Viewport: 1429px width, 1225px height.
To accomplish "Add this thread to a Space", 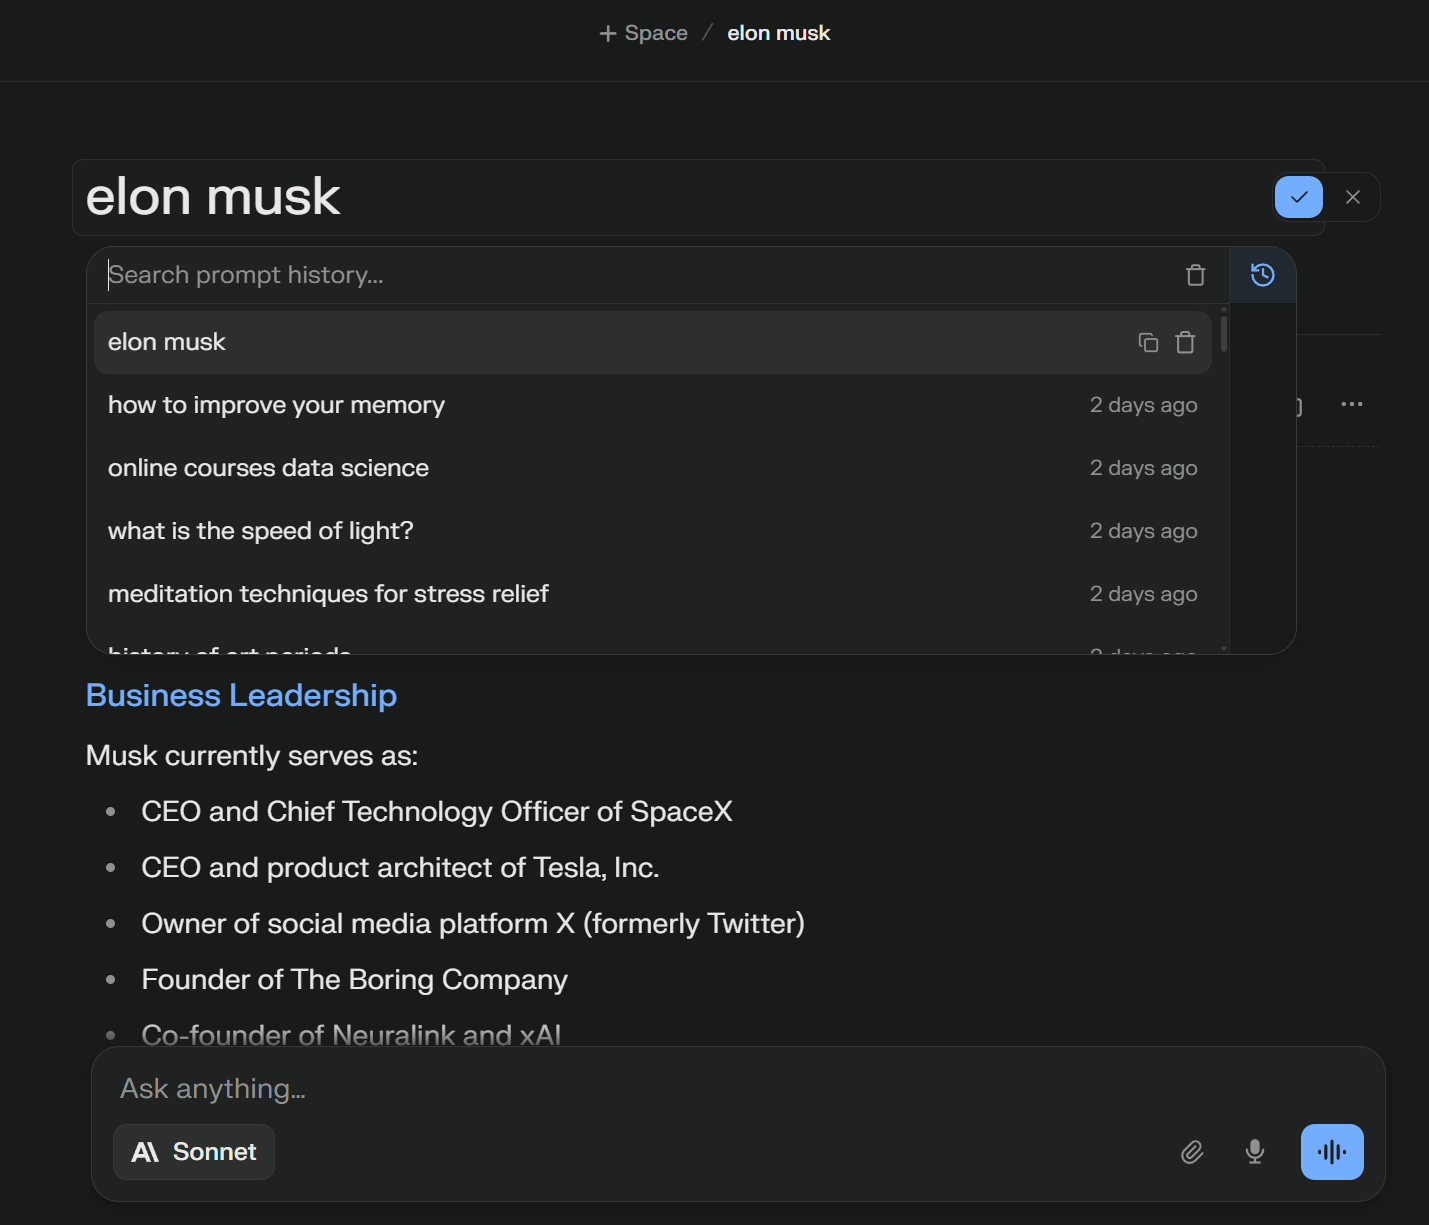I will [644, 33].
